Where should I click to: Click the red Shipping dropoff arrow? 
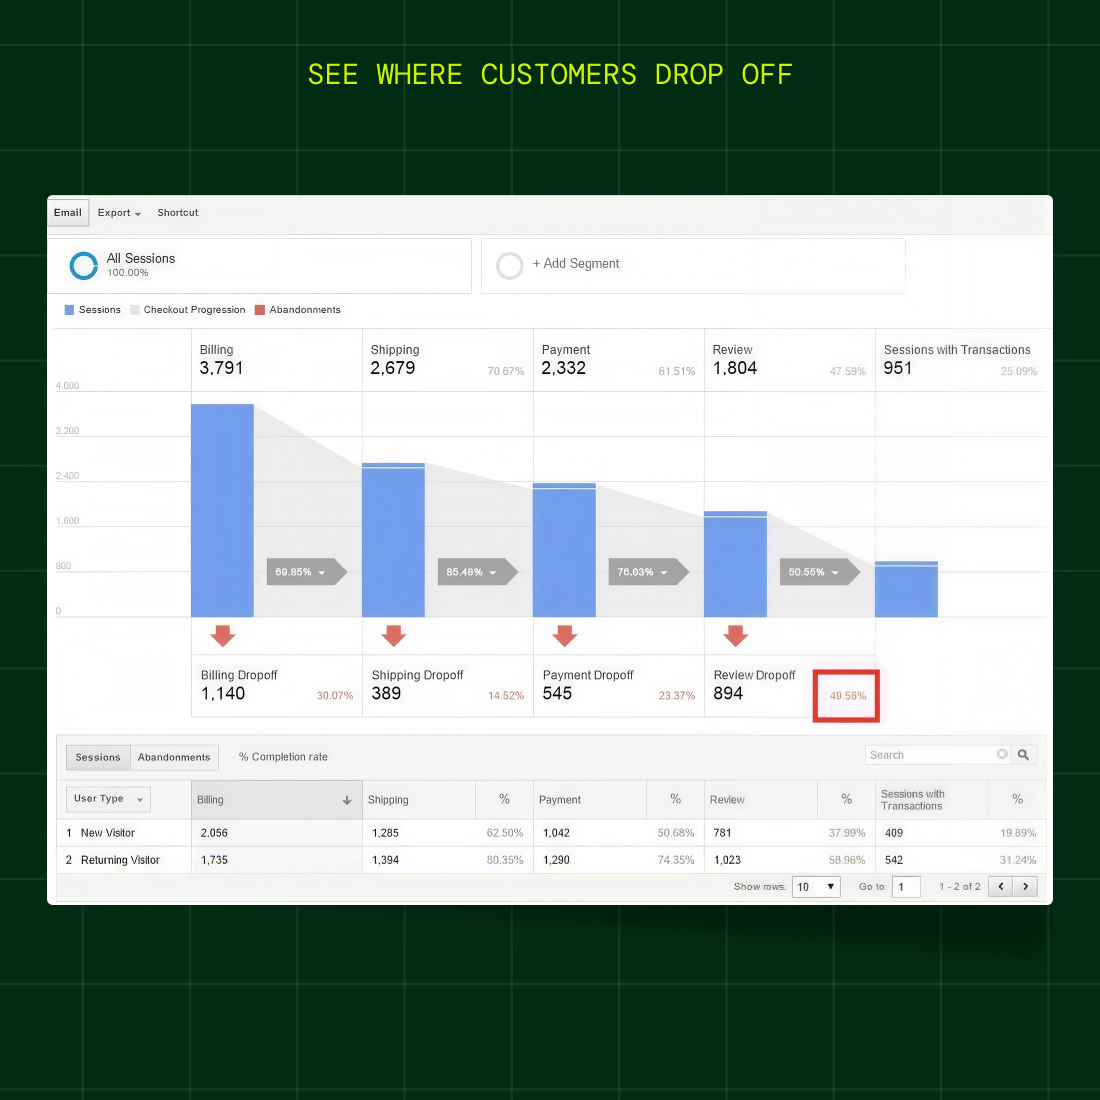click(x=394, y=636)
